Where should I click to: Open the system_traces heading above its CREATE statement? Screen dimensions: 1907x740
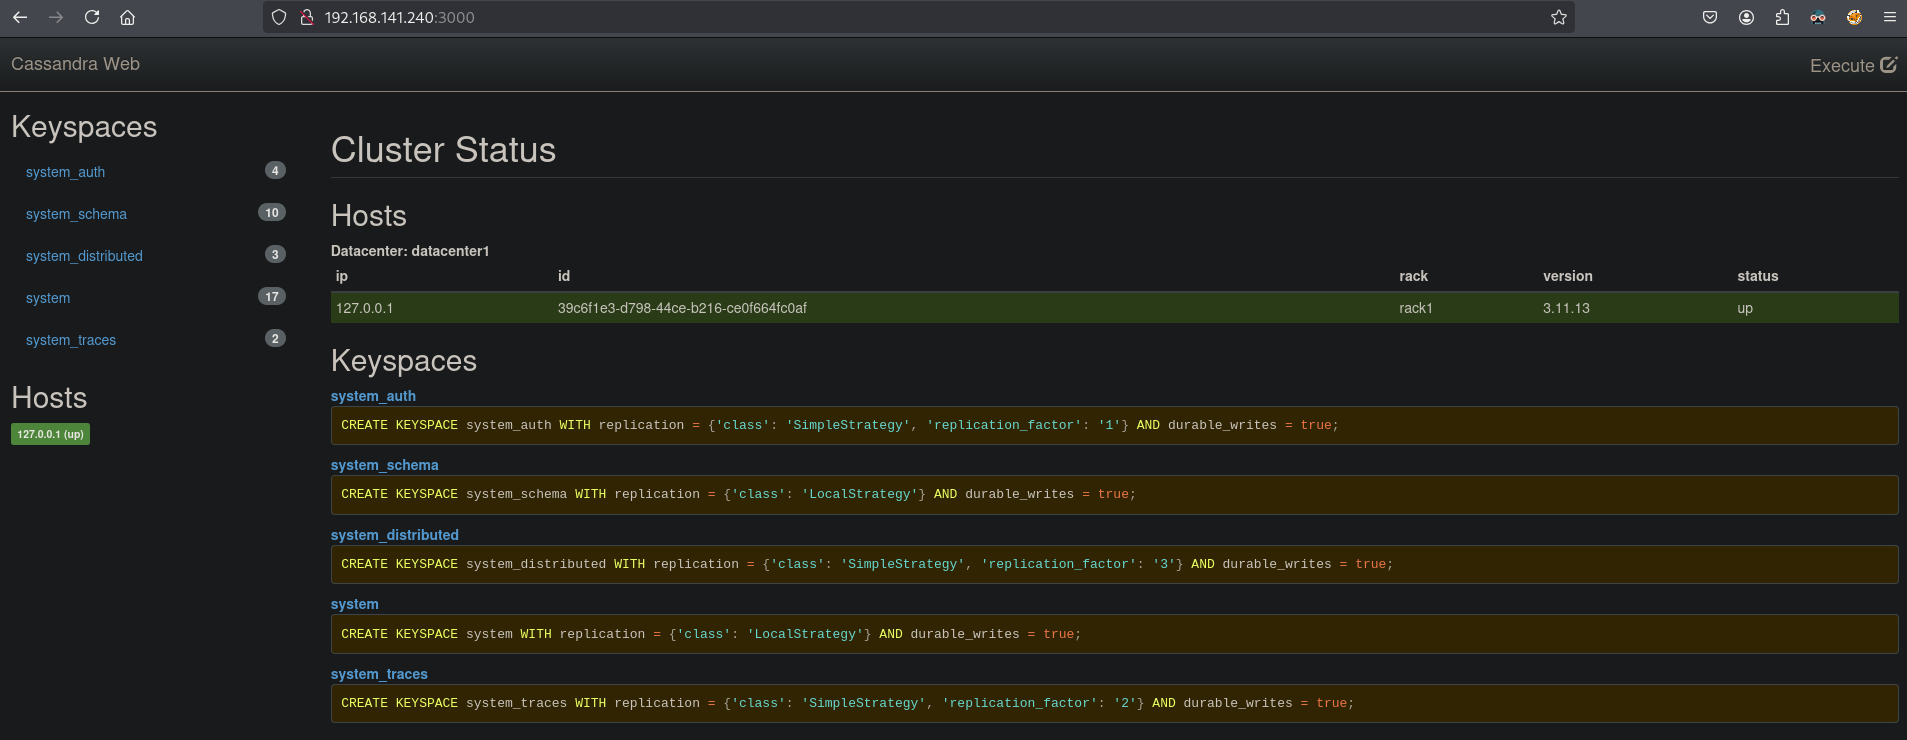[379, 674]
